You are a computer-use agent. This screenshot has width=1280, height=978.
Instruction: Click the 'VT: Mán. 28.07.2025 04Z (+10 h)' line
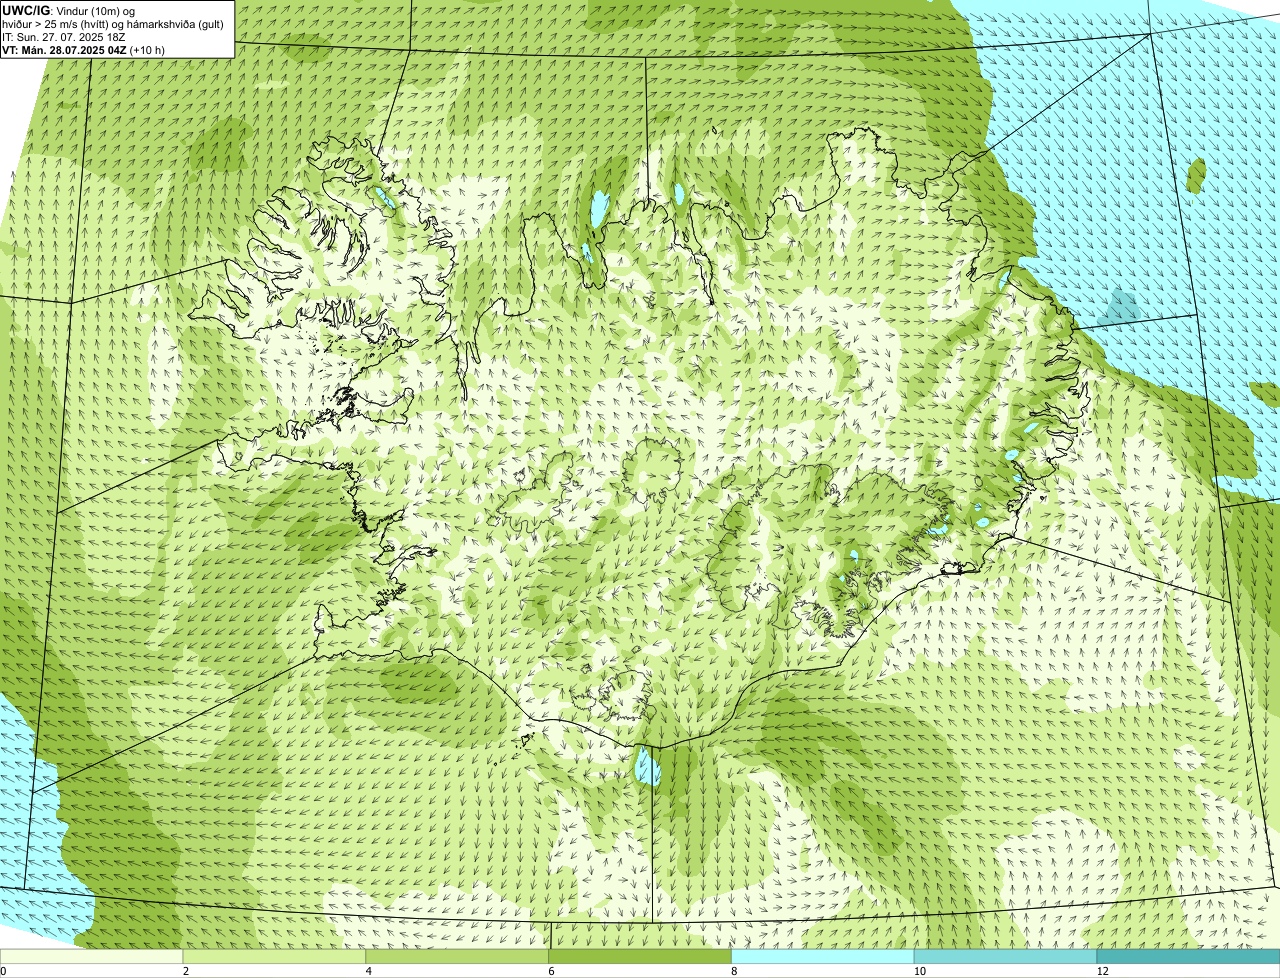tap(83, 50)
